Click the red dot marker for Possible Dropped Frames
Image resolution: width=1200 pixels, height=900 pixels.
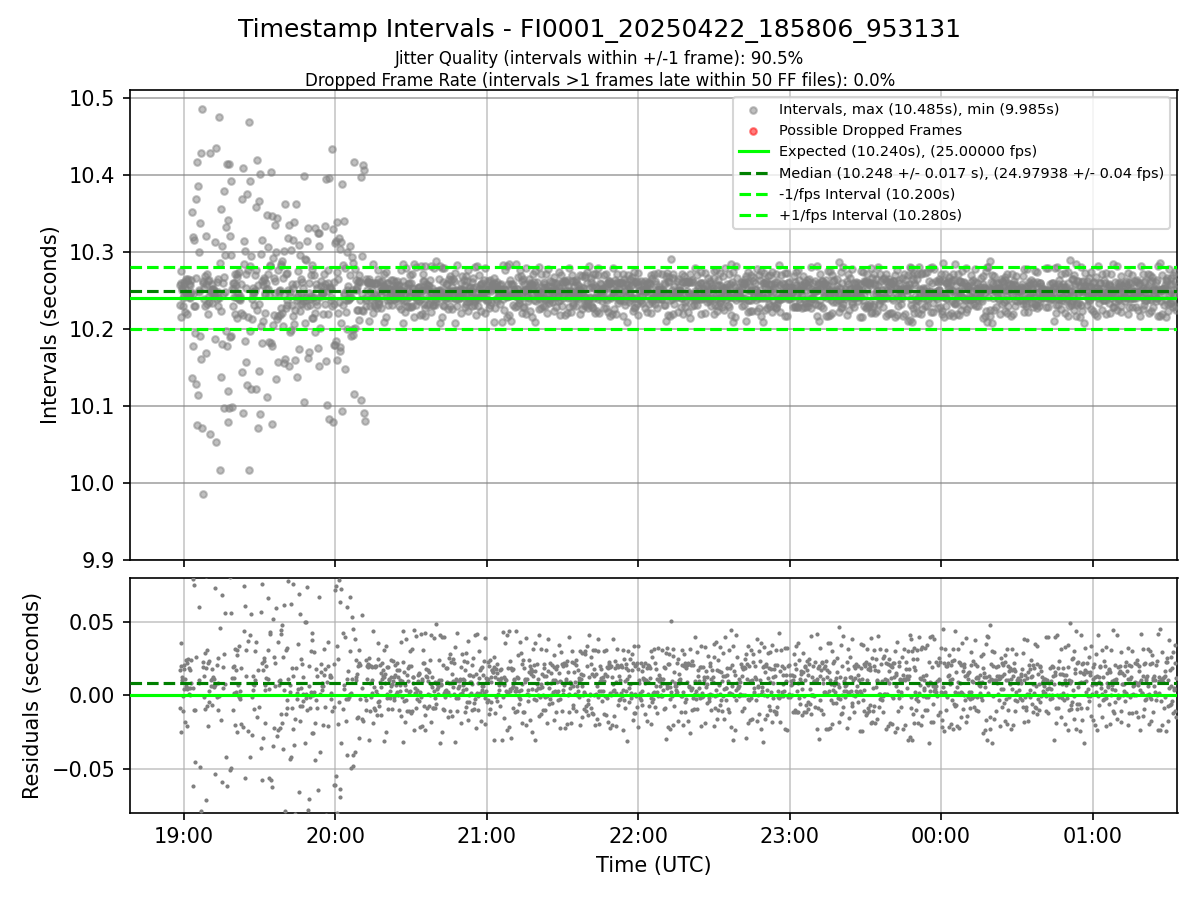754,131
